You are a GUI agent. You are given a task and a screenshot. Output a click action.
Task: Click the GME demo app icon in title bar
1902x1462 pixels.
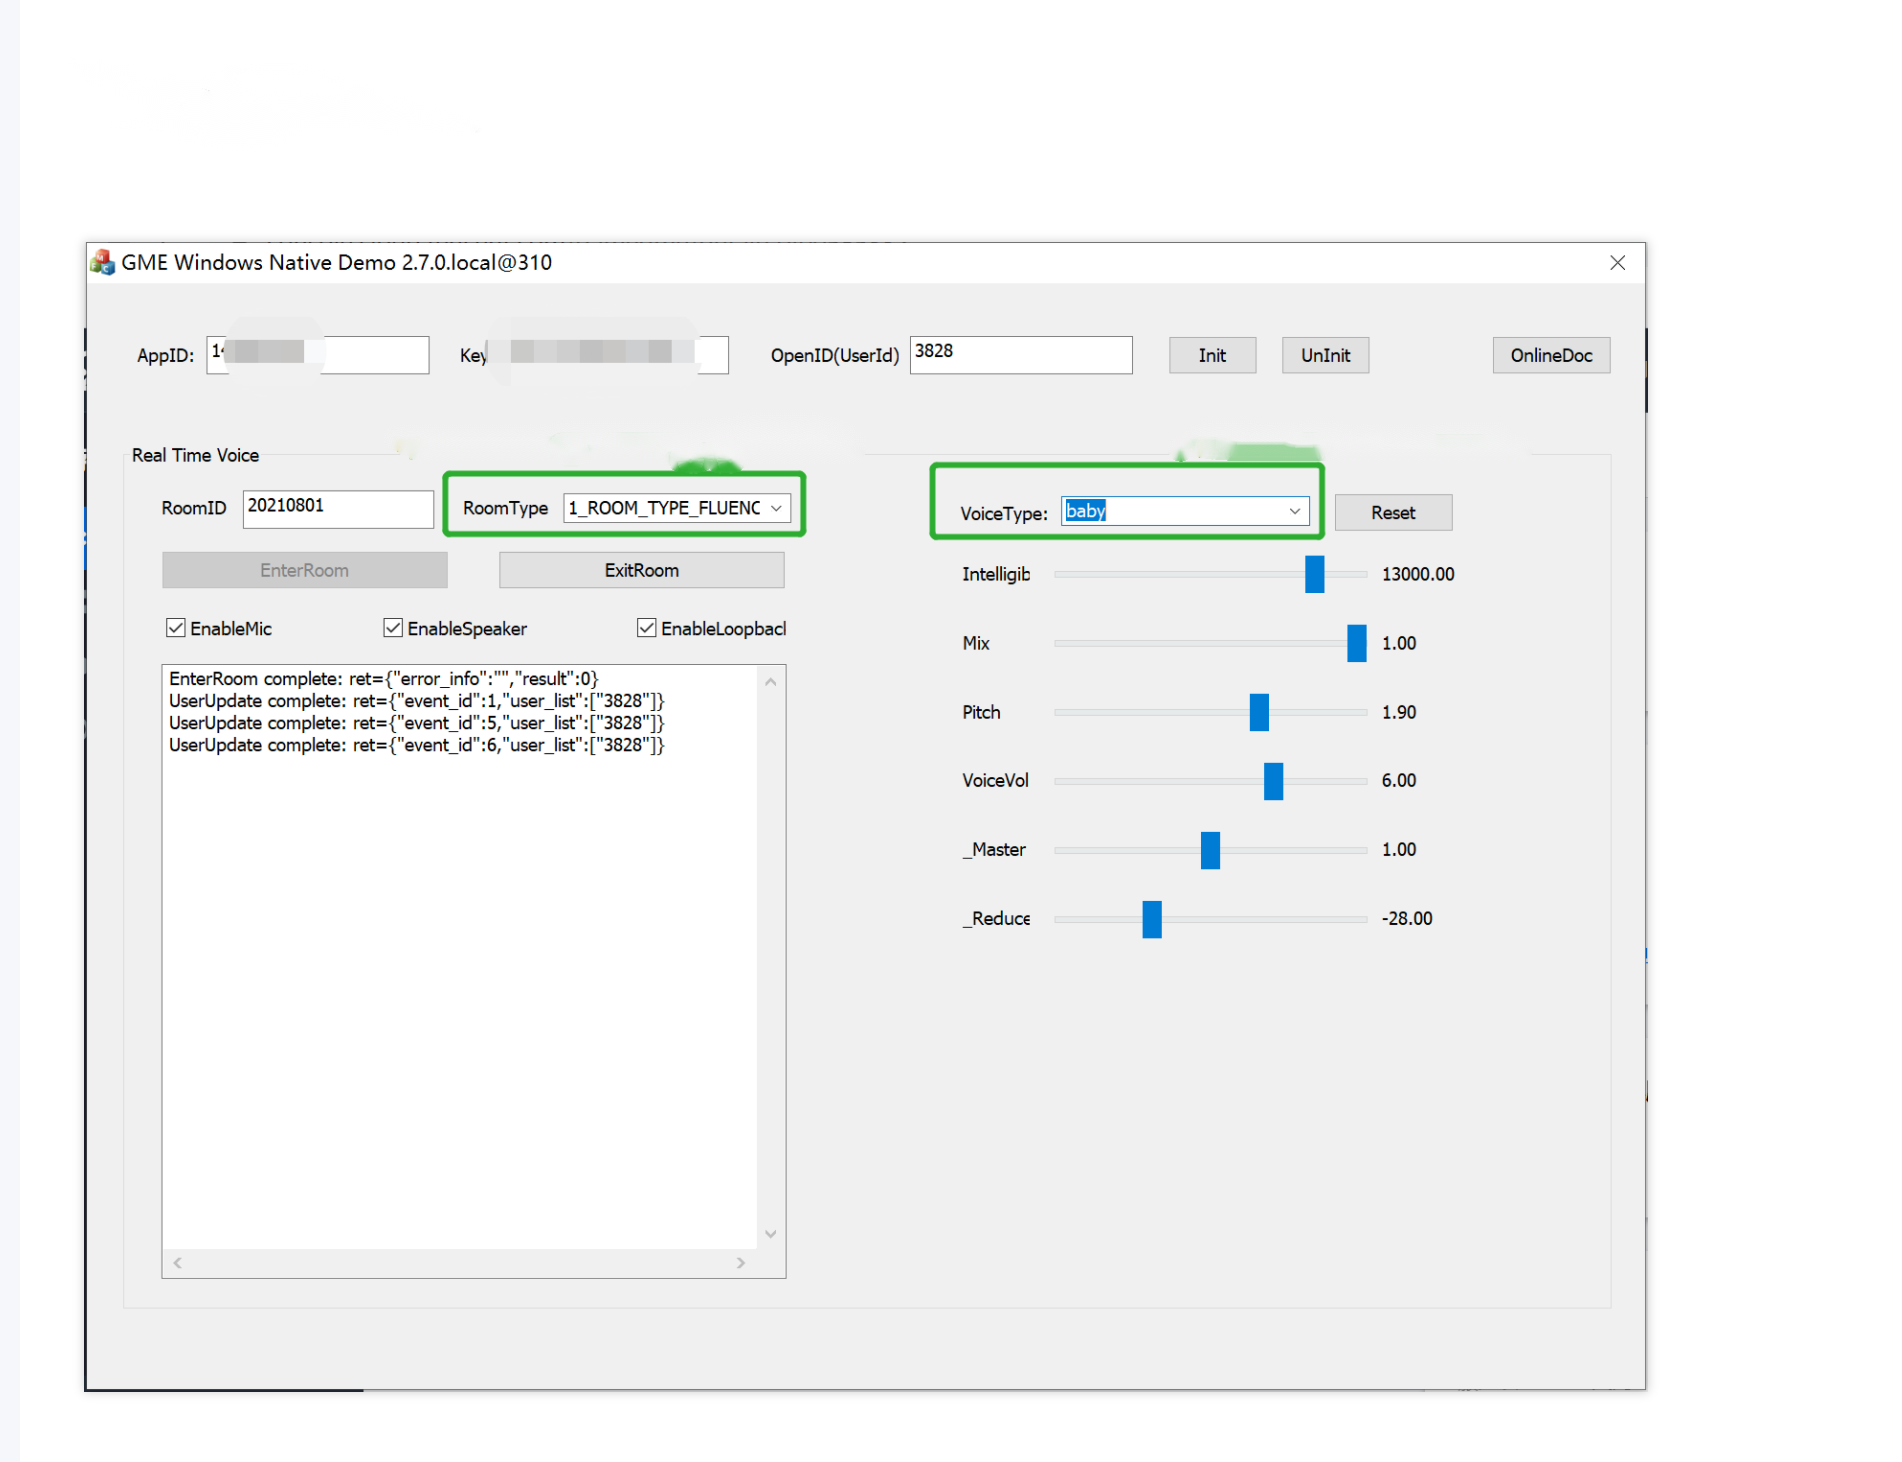tap(102, 263)
